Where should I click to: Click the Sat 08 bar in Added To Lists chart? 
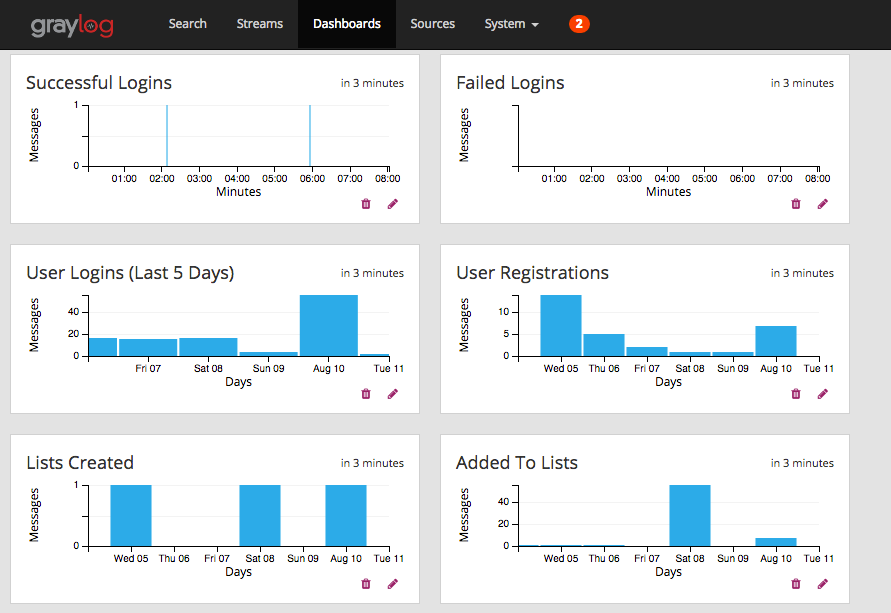click(x=690, y=515)
